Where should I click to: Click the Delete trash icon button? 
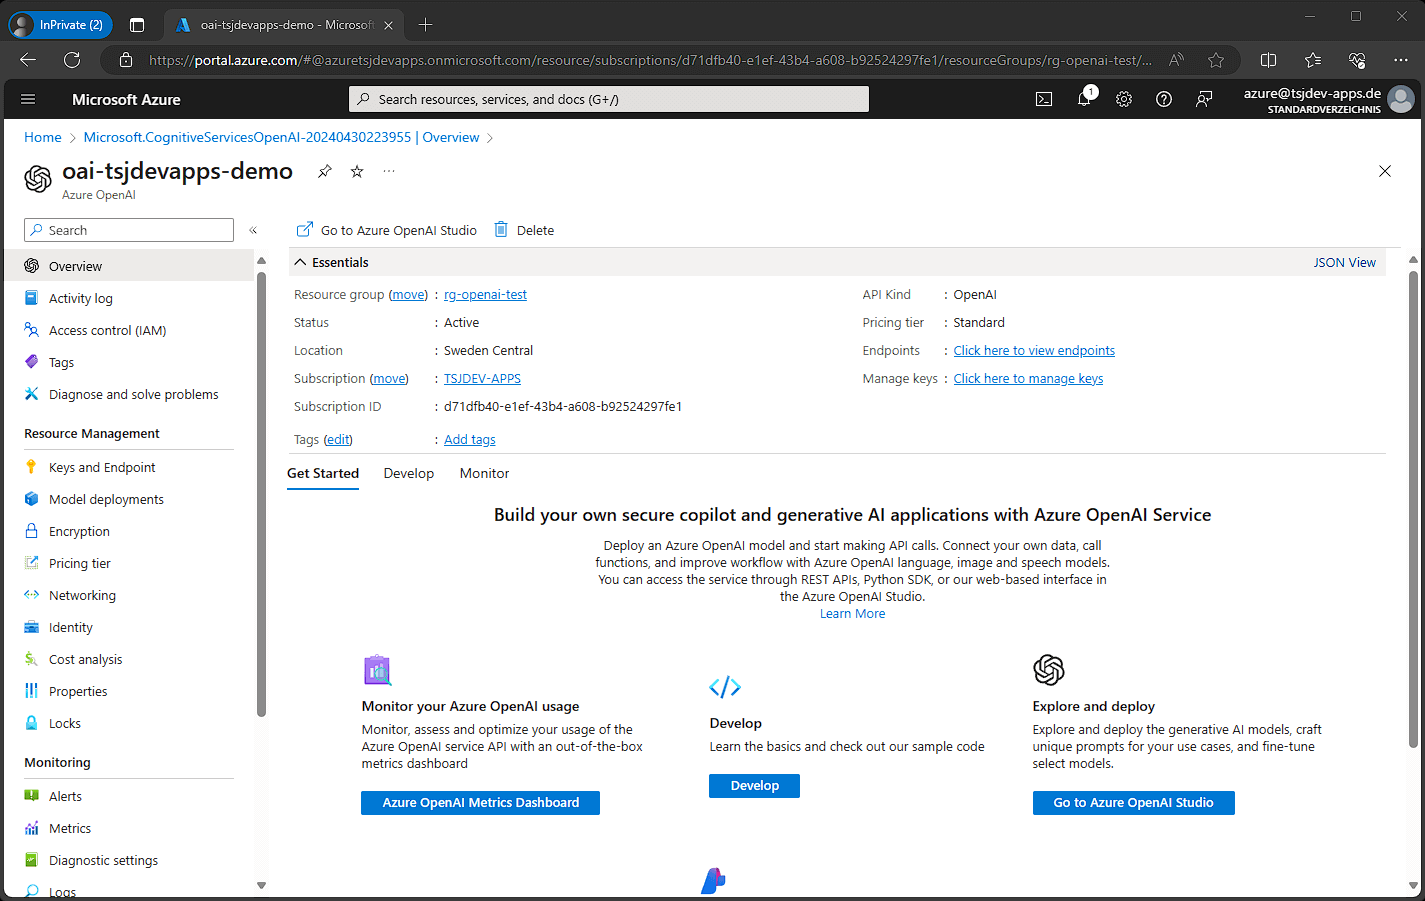click(x=525, y=230)
